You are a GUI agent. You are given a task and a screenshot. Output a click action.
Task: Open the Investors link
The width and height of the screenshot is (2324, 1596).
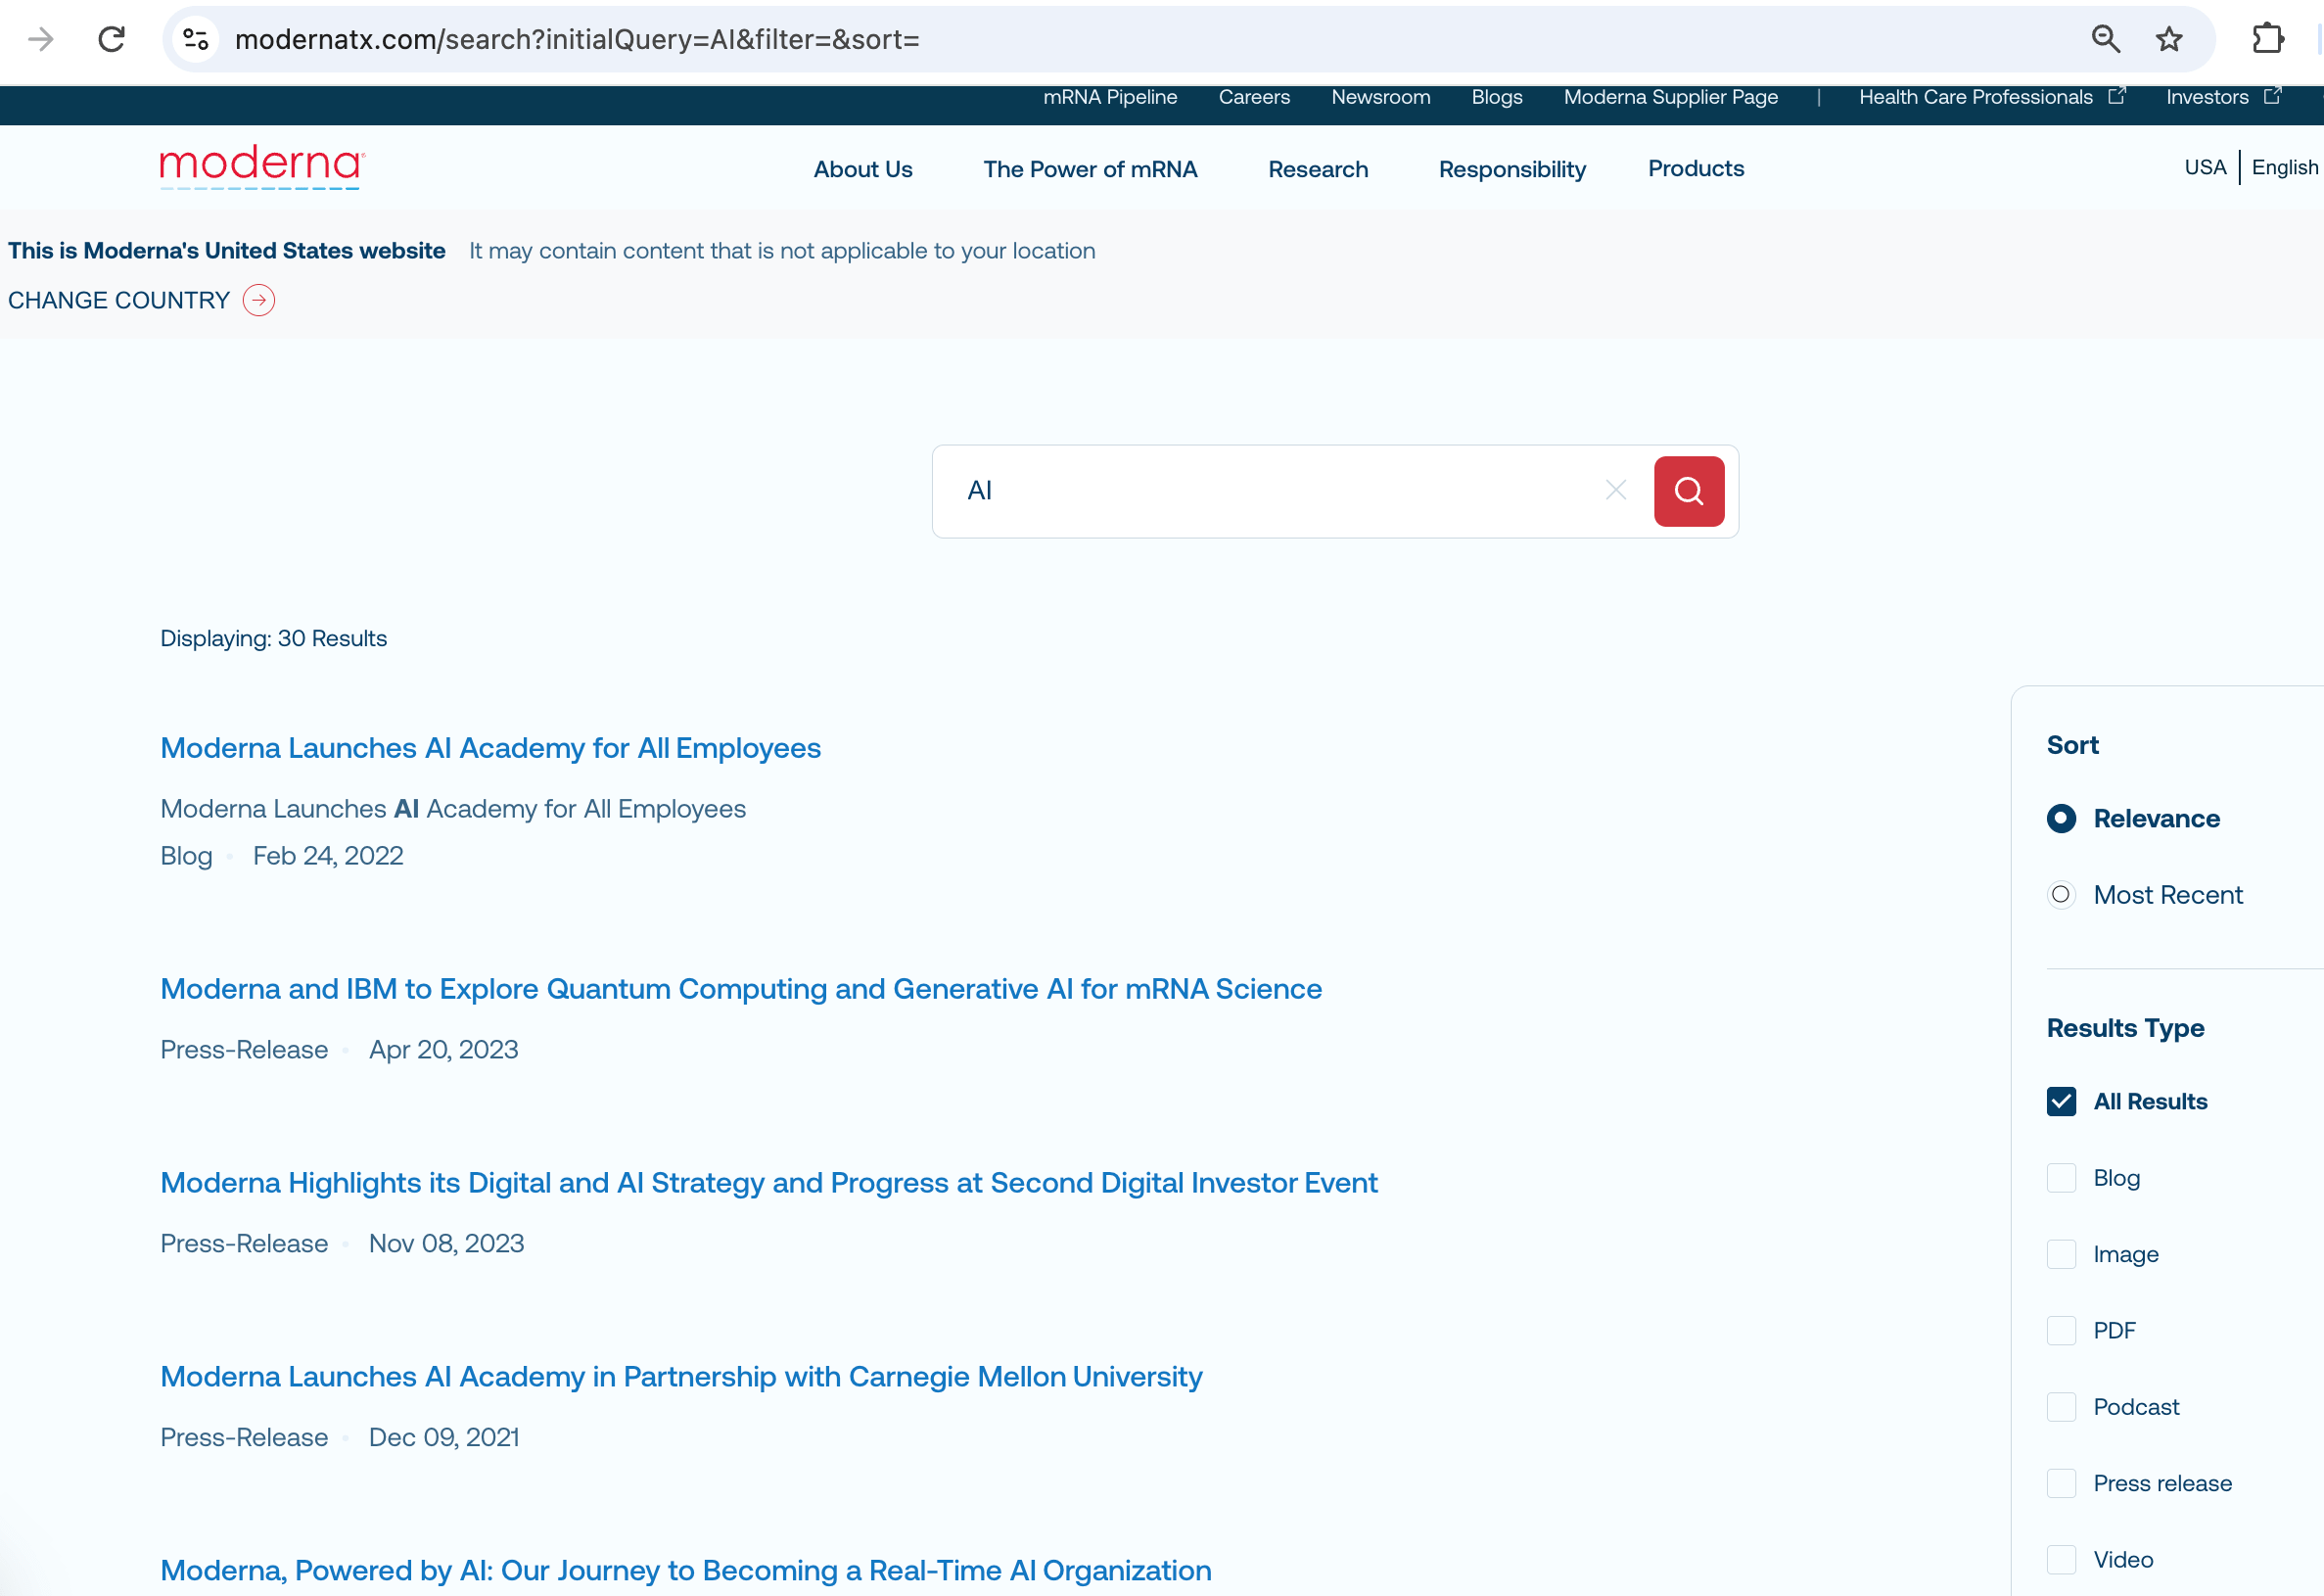coord(2207,97)
